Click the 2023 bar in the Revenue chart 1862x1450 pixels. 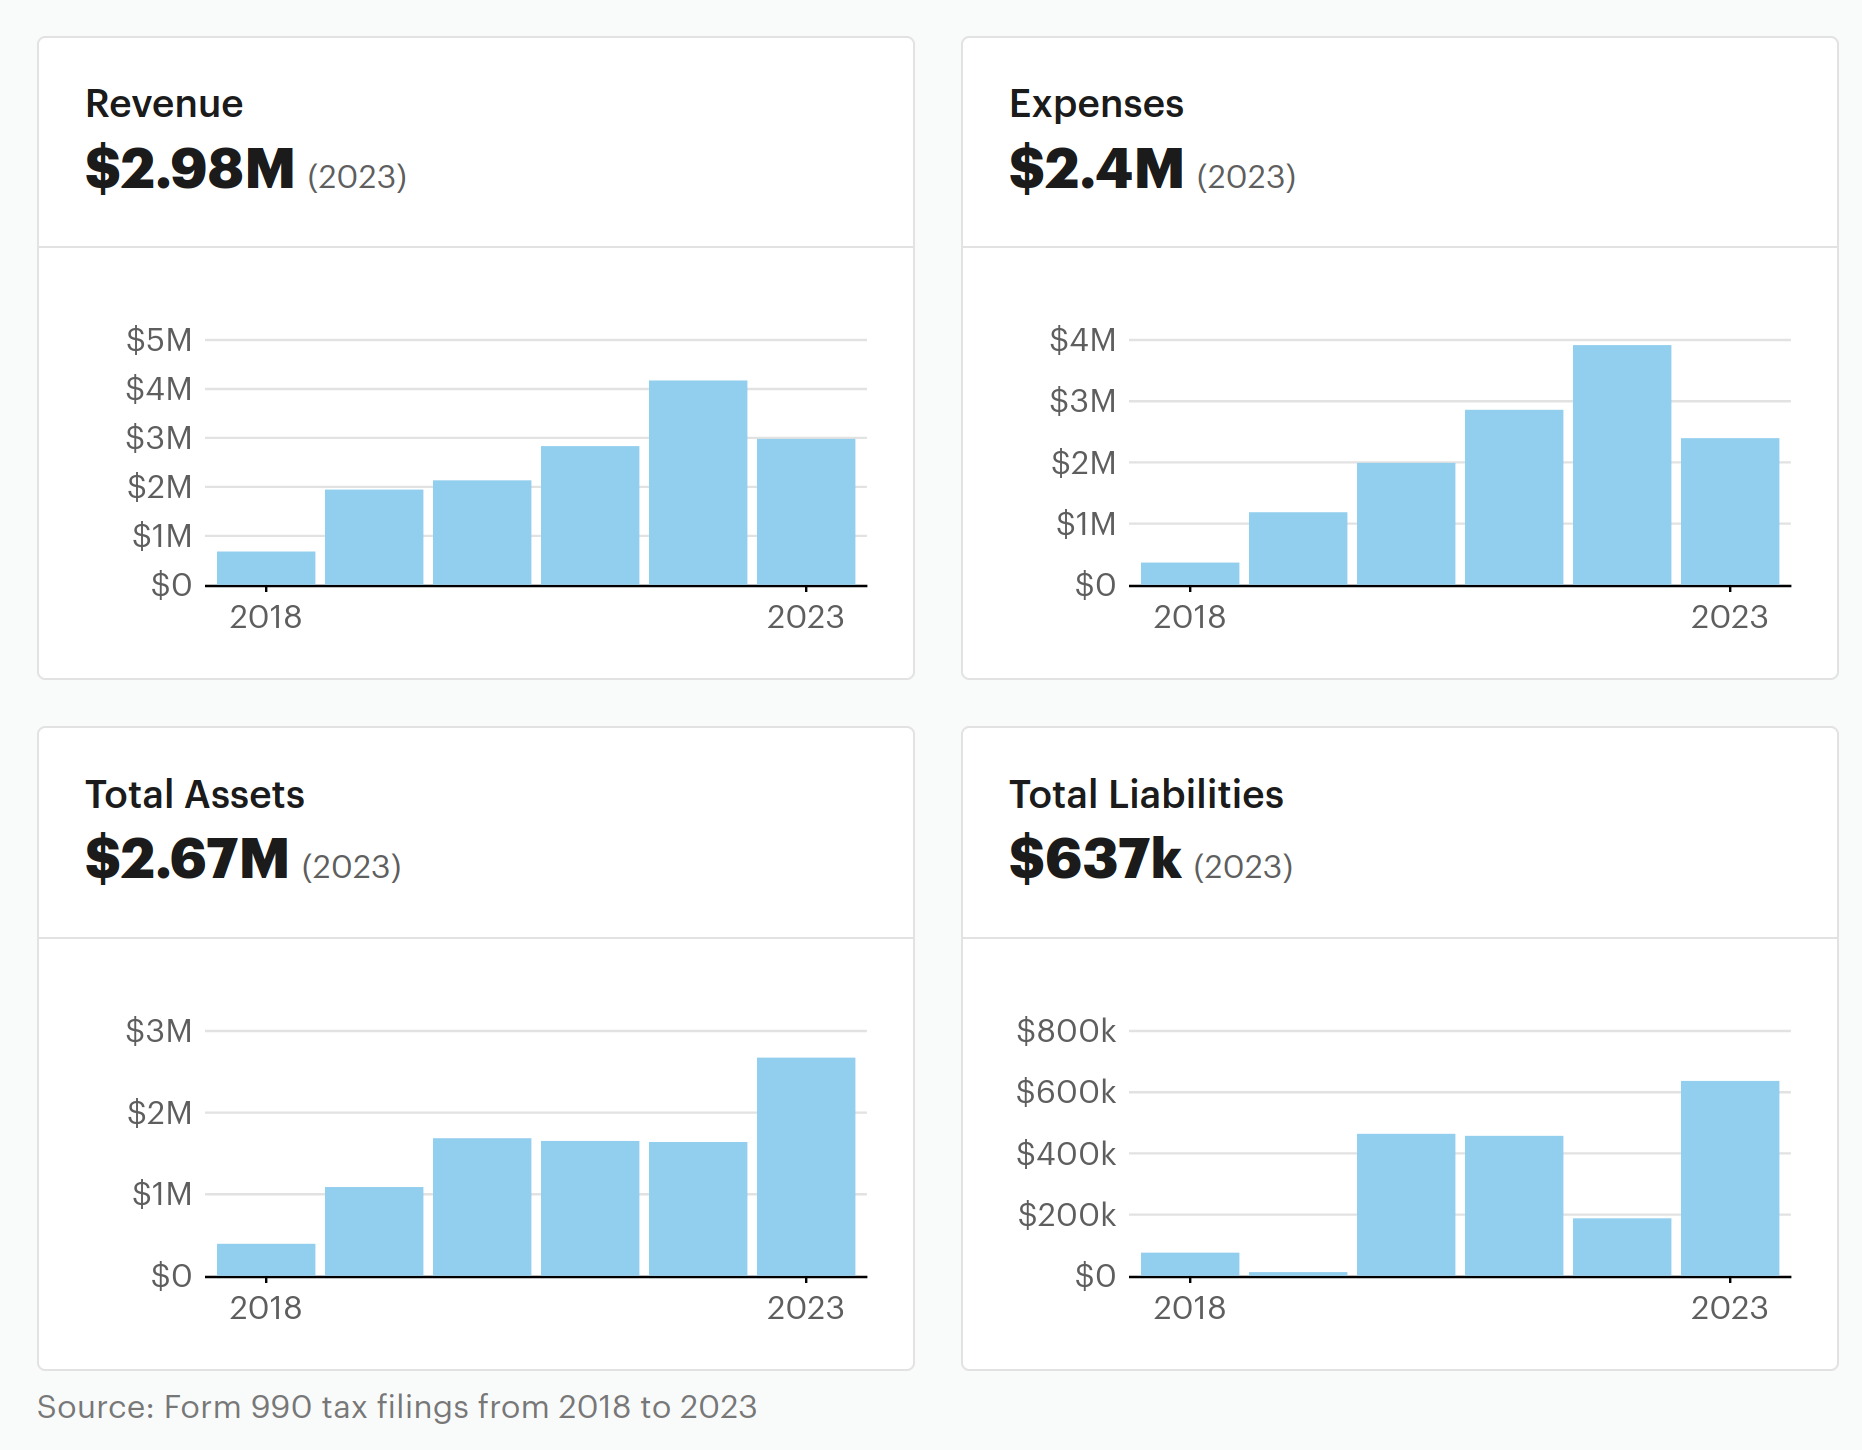tap(805, 511)
